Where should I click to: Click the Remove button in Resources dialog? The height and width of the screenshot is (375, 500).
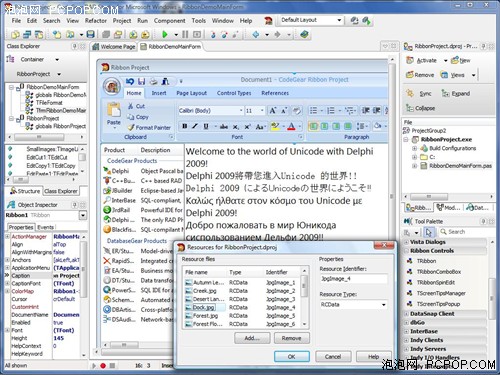tap(291, 338)
